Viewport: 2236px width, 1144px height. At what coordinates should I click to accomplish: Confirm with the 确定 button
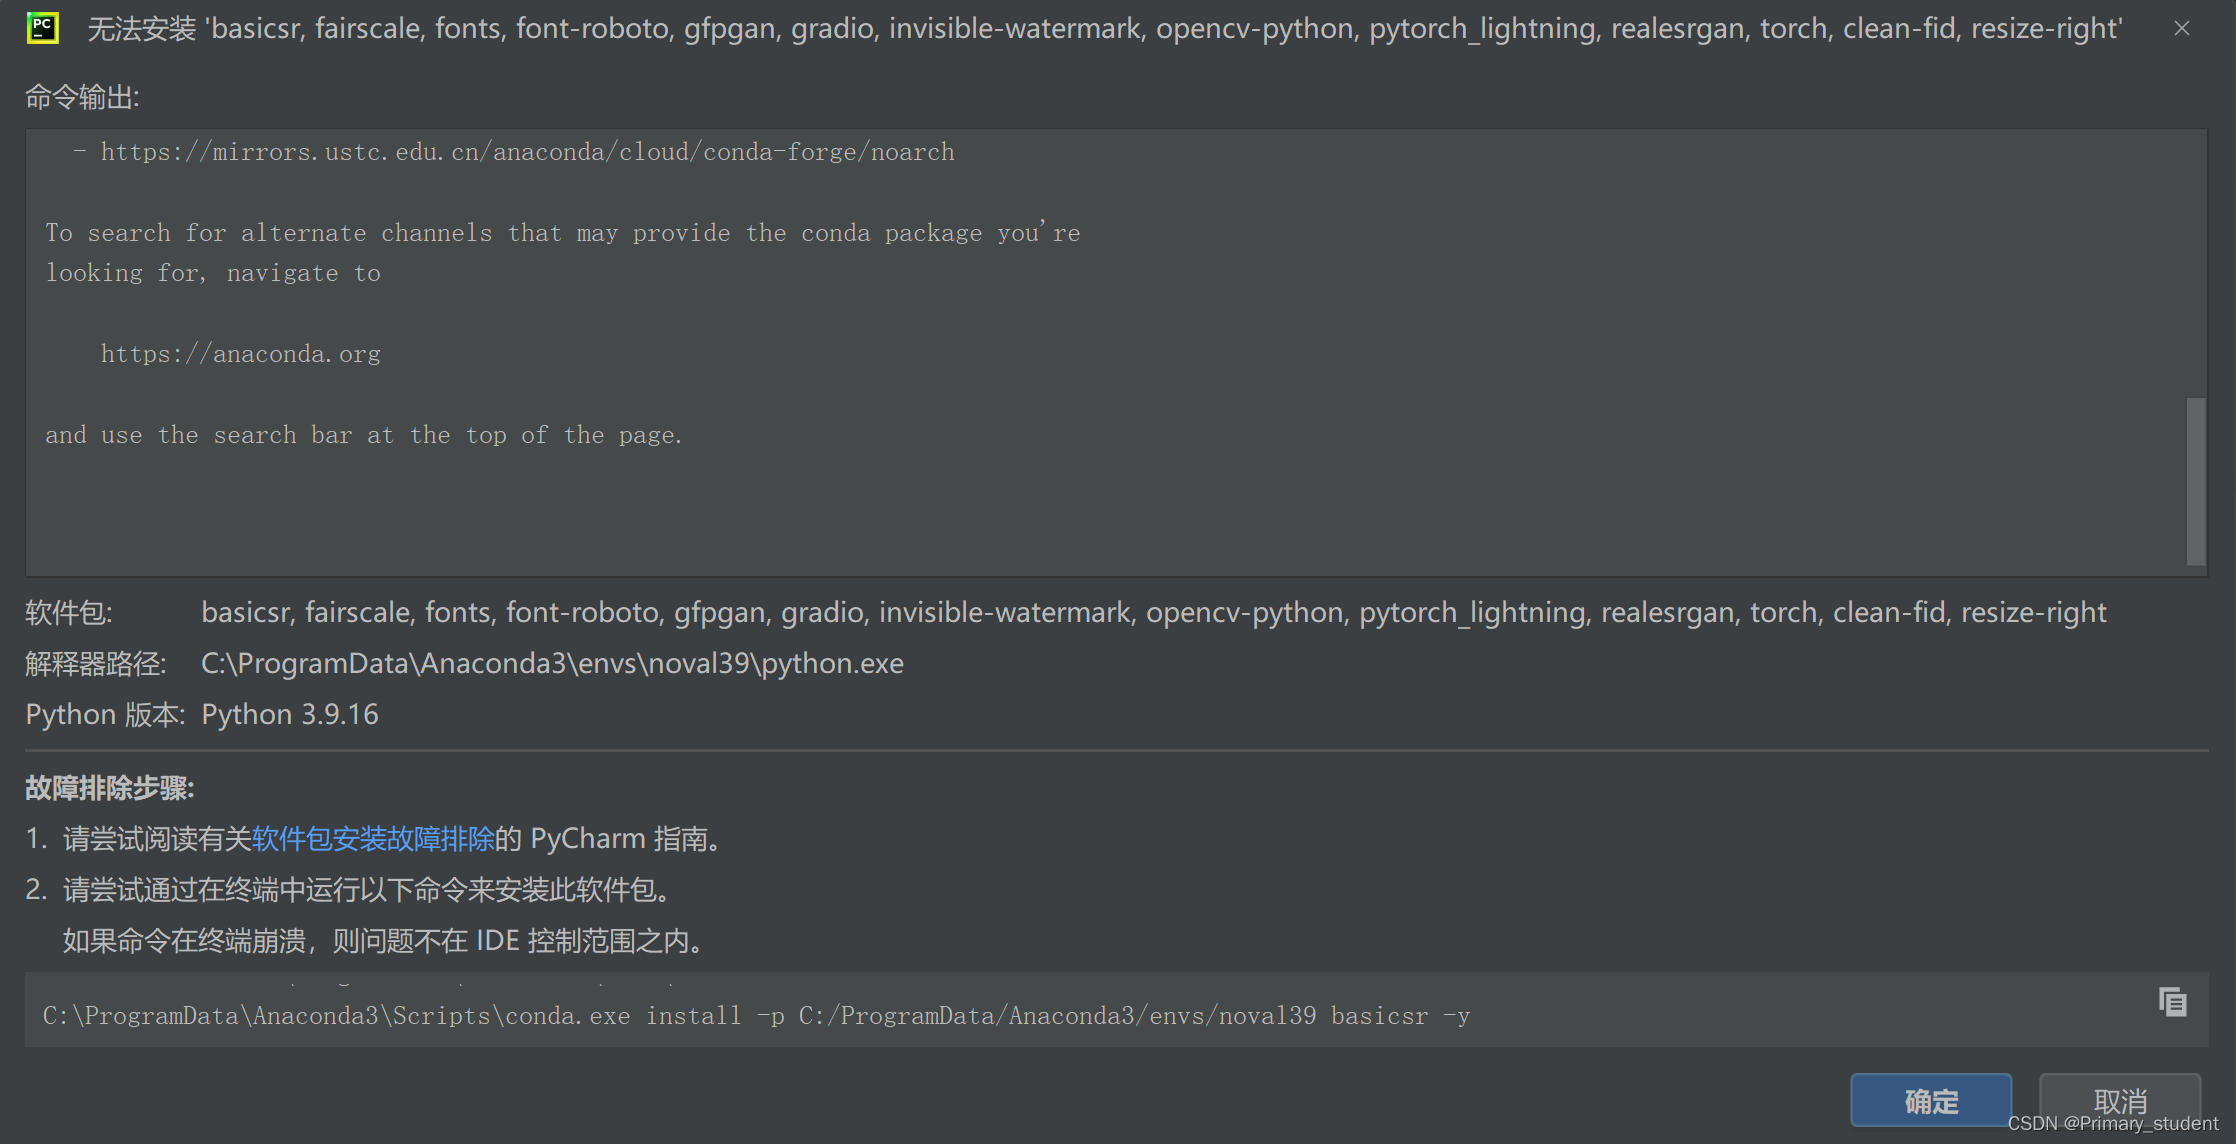(1930, 1100)
